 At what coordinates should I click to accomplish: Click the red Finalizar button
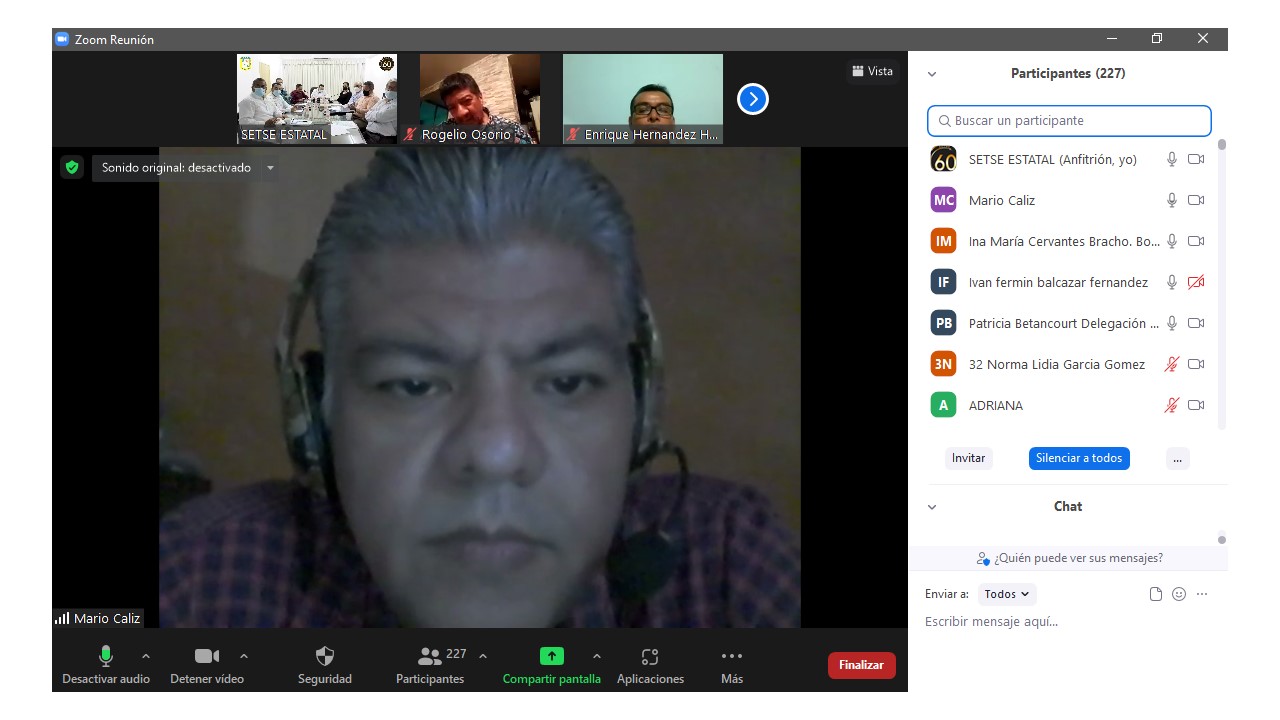click(862, 665)
